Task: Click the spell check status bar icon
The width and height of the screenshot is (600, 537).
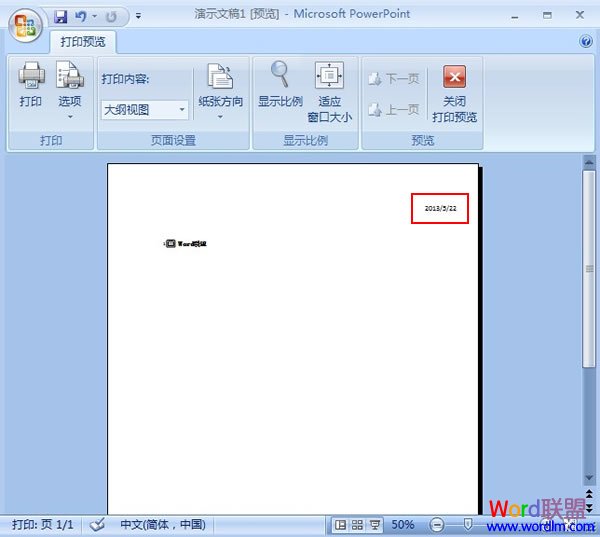Action: pyautogui.click(x=97, y=525)
